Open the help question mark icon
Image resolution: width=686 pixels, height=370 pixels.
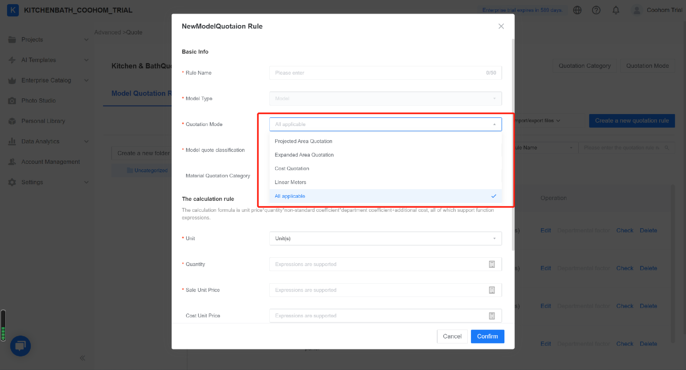point(596,10)
